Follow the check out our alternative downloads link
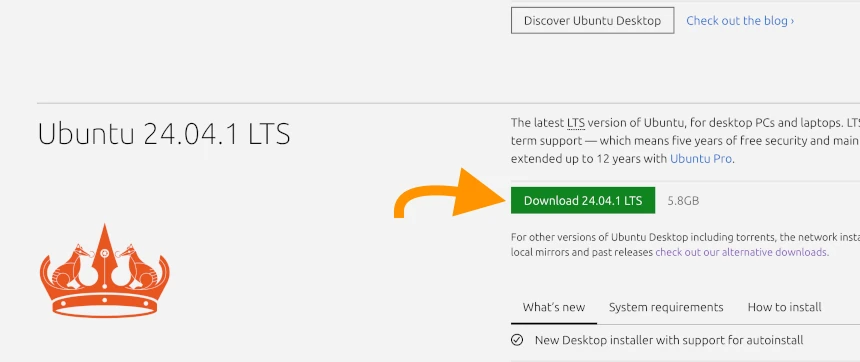 tap(742, 252)
